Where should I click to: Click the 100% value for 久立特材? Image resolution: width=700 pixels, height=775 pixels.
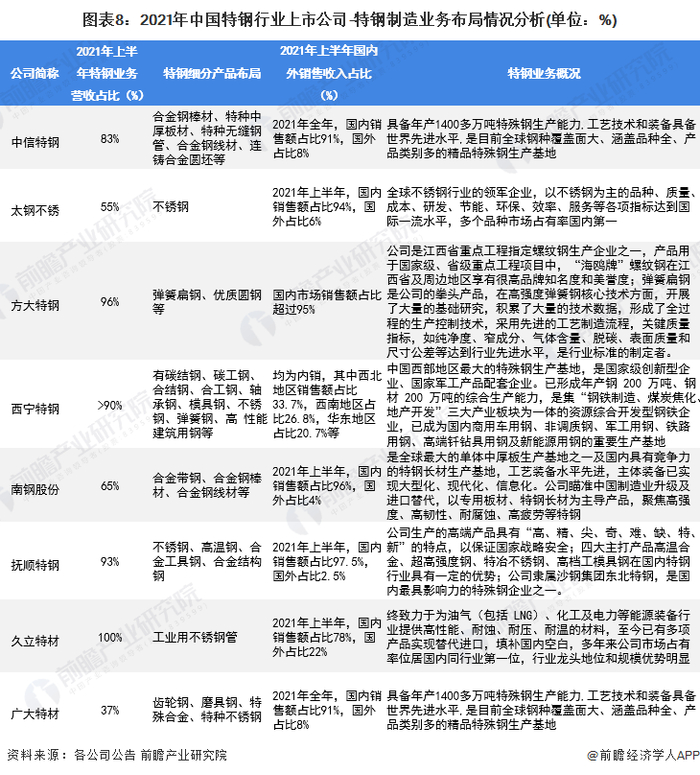coord(110,638)
